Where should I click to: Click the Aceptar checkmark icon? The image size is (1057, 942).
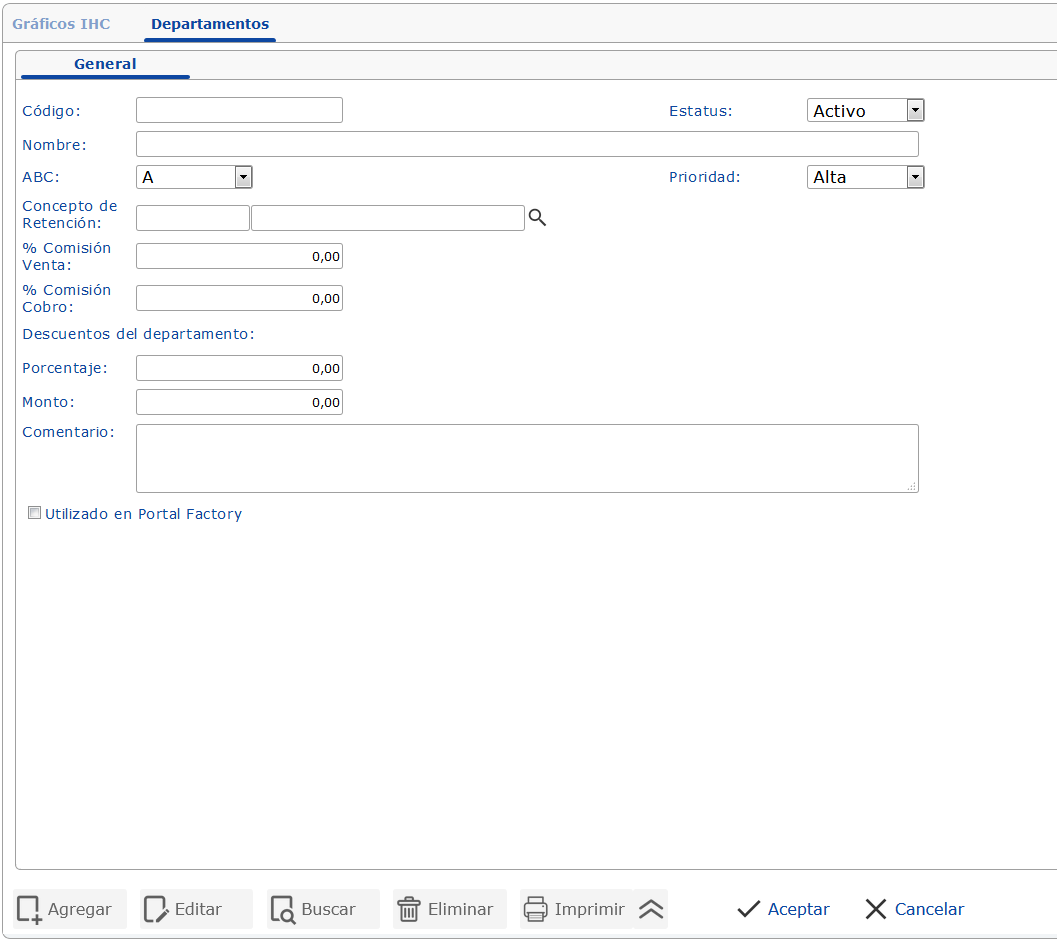pos(748,909)
